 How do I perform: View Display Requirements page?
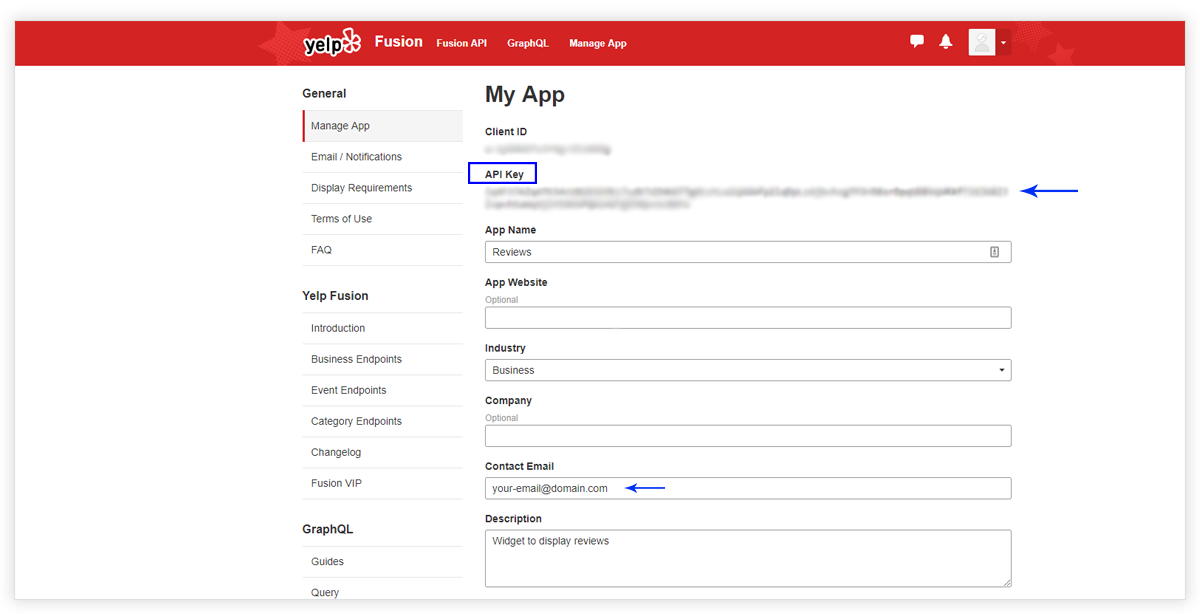(x=361, y=188)
